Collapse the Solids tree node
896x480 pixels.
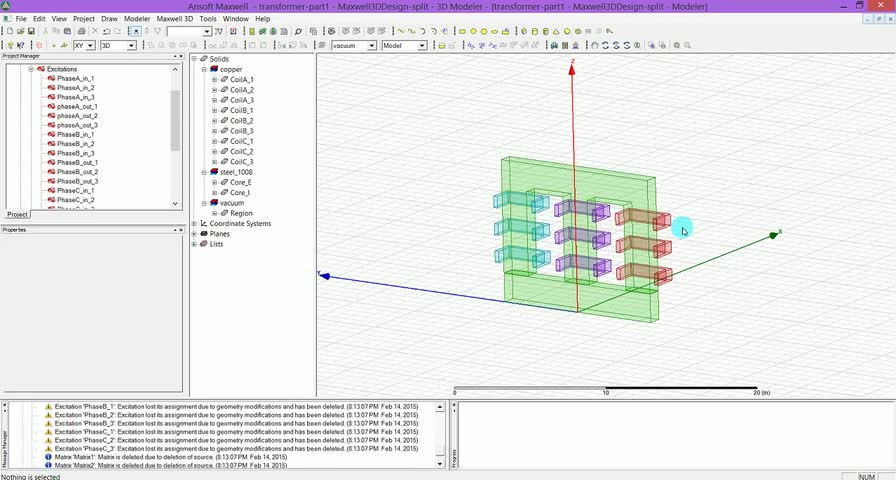coord(194,59)
